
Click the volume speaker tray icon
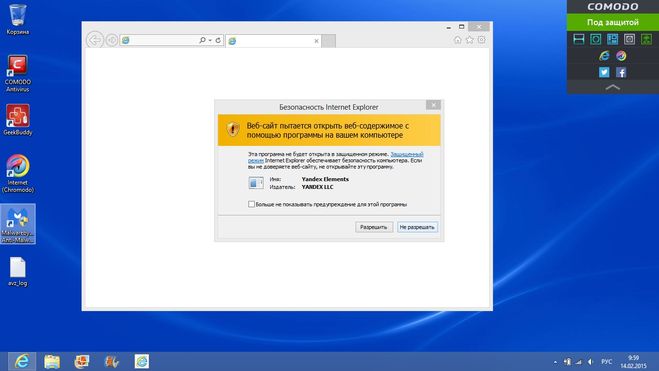590,362
